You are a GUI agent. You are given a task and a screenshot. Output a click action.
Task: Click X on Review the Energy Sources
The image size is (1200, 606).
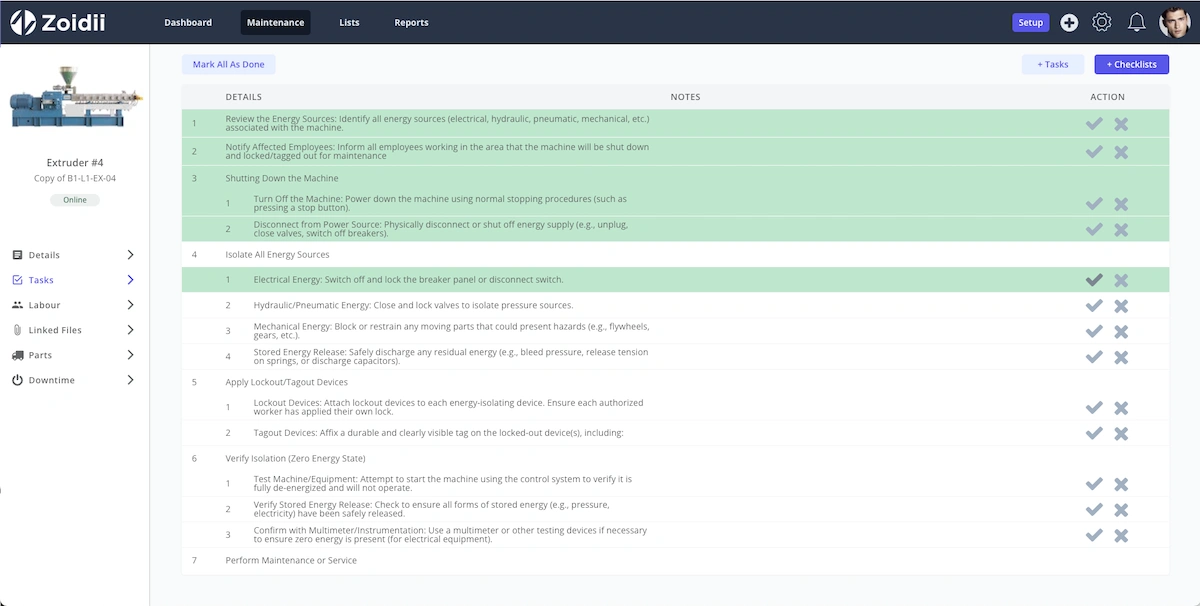(x=1121, y=124)
